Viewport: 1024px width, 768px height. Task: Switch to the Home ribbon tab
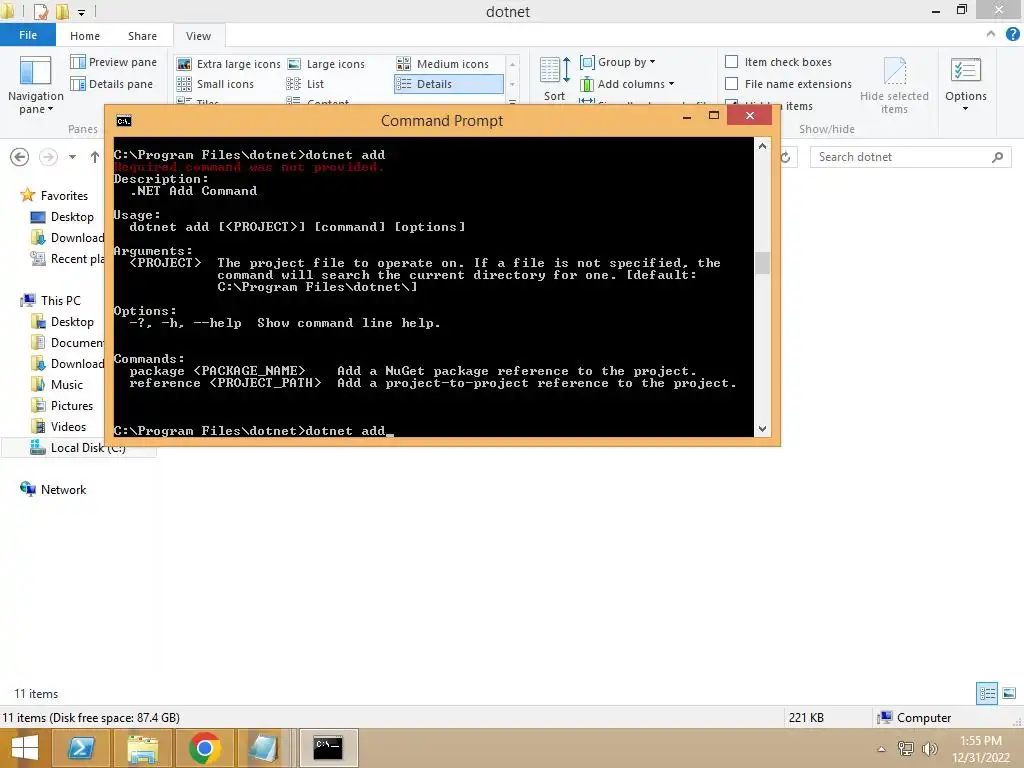tap(85, 36)
